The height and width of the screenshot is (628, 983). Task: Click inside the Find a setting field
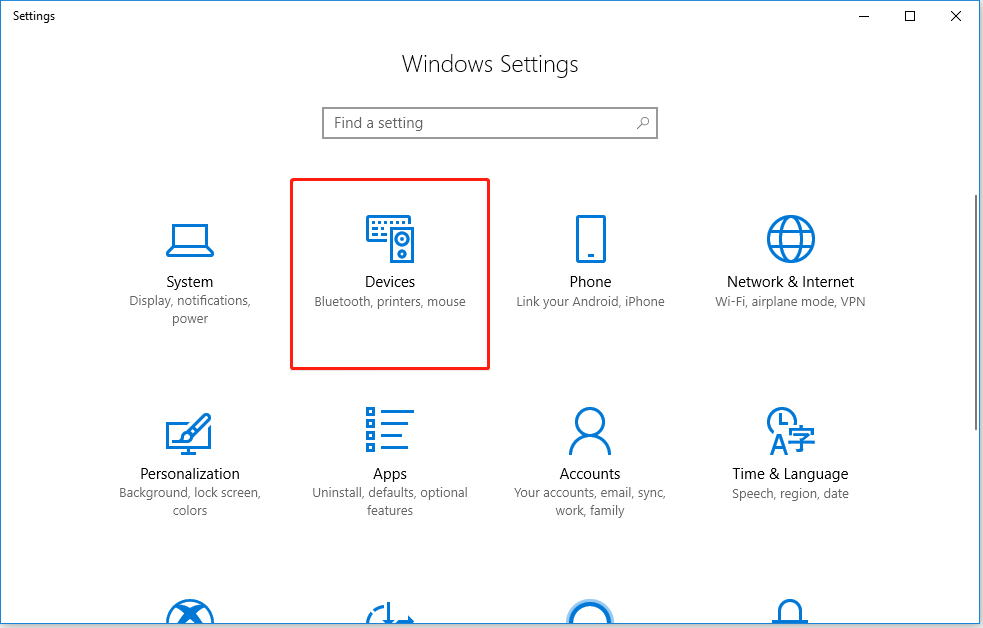(x=470, y=122)
